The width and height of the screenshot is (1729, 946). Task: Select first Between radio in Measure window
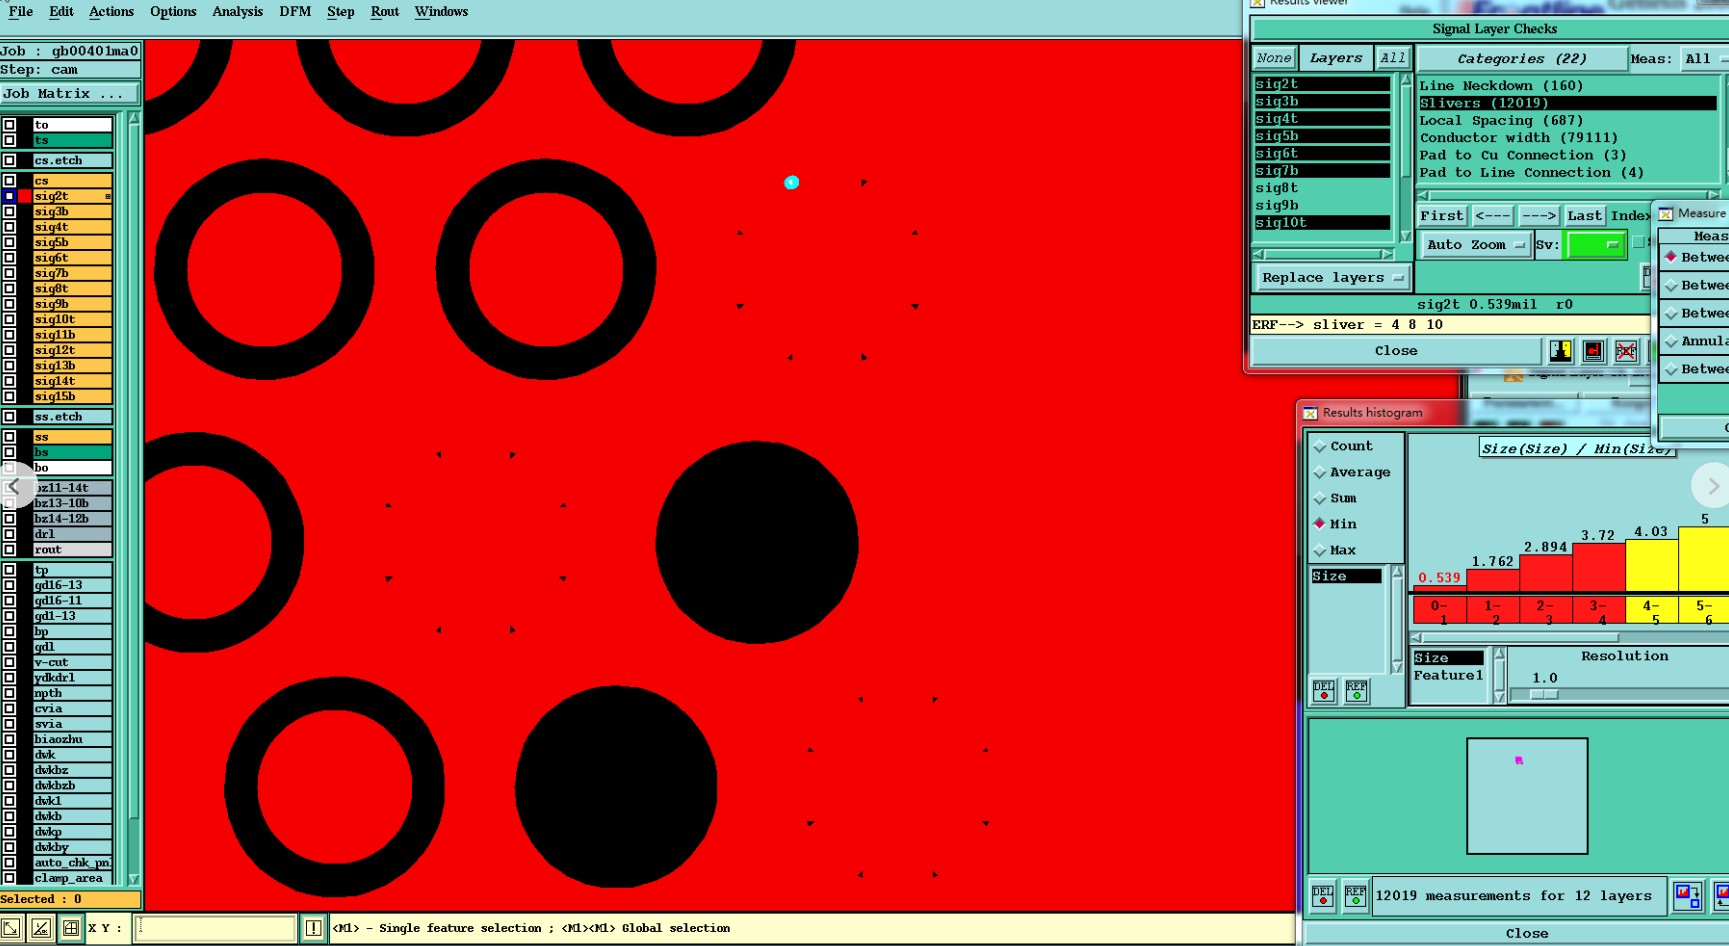pyautogui.click(x=1671, y=257)
